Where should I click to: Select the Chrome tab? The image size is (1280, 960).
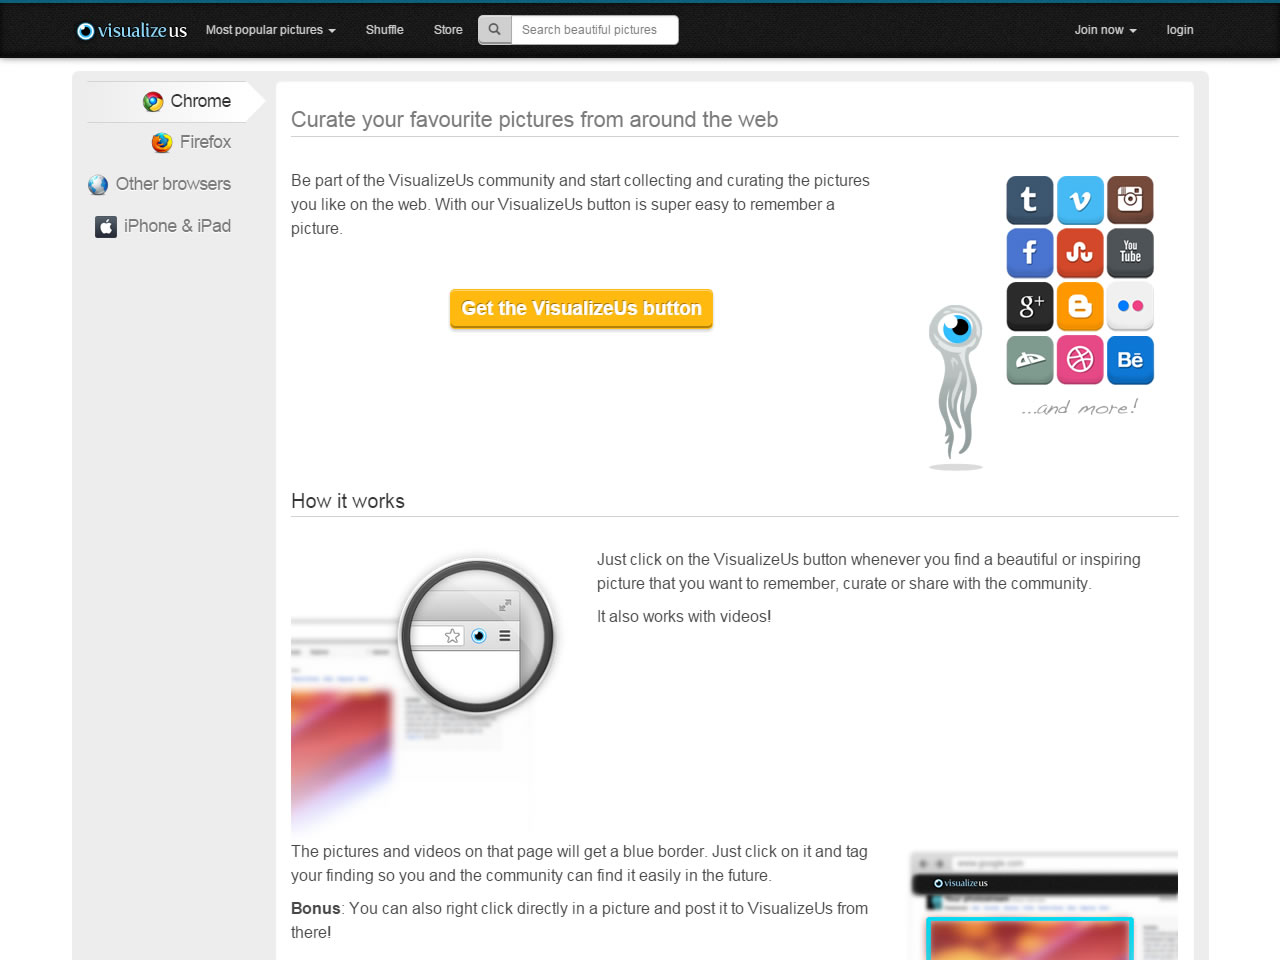click(x=176, y=101)
